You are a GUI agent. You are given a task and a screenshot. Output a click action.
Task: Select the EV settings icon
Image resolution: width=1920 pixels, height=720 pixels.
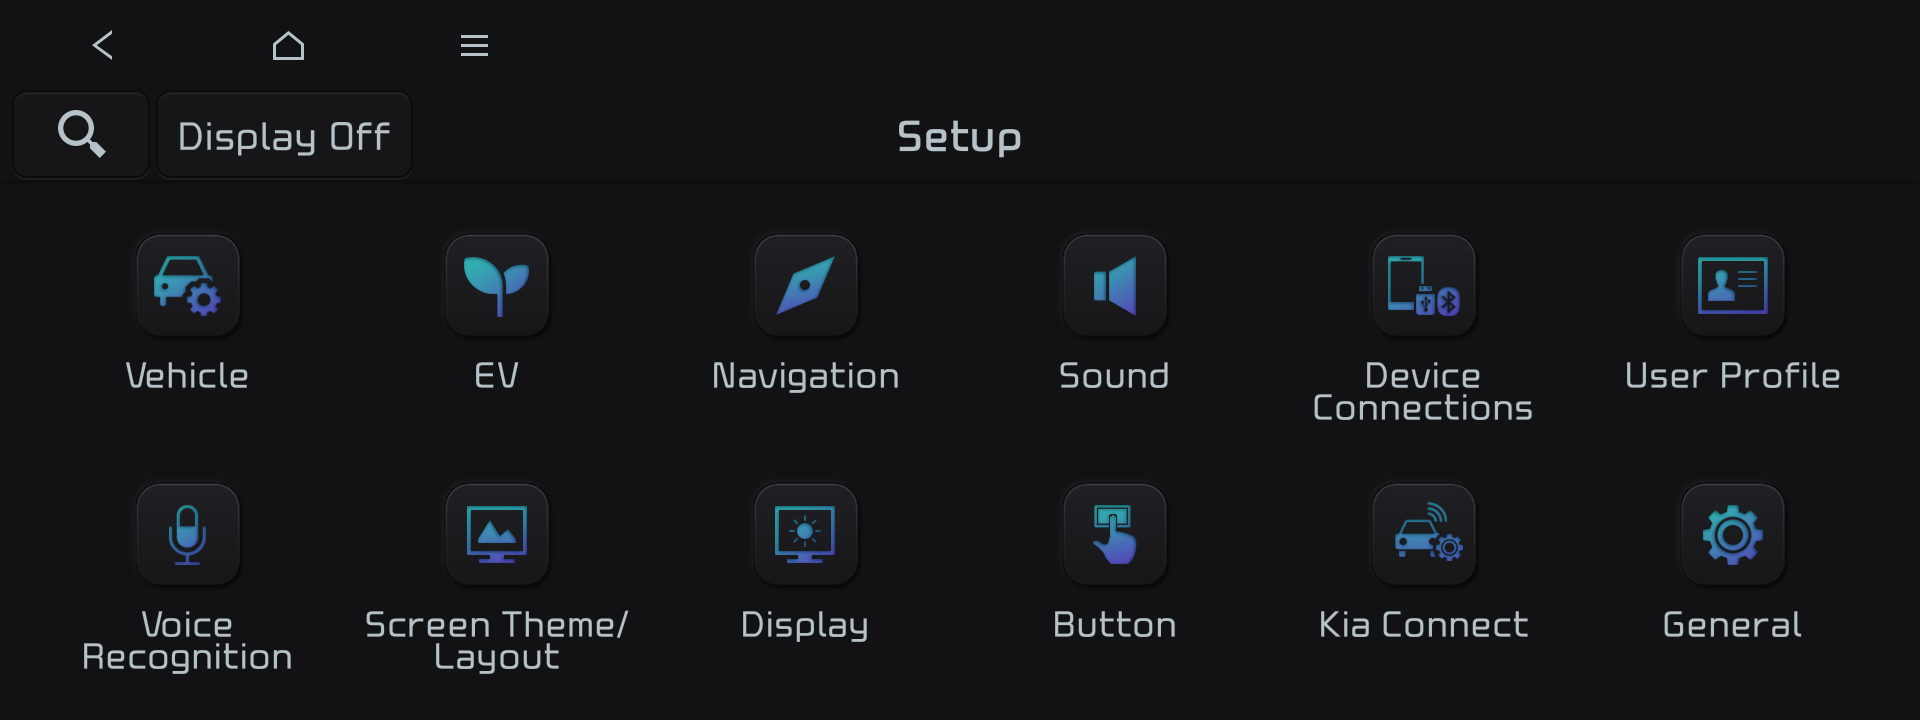pyautogui.click(x=496, y=285)
